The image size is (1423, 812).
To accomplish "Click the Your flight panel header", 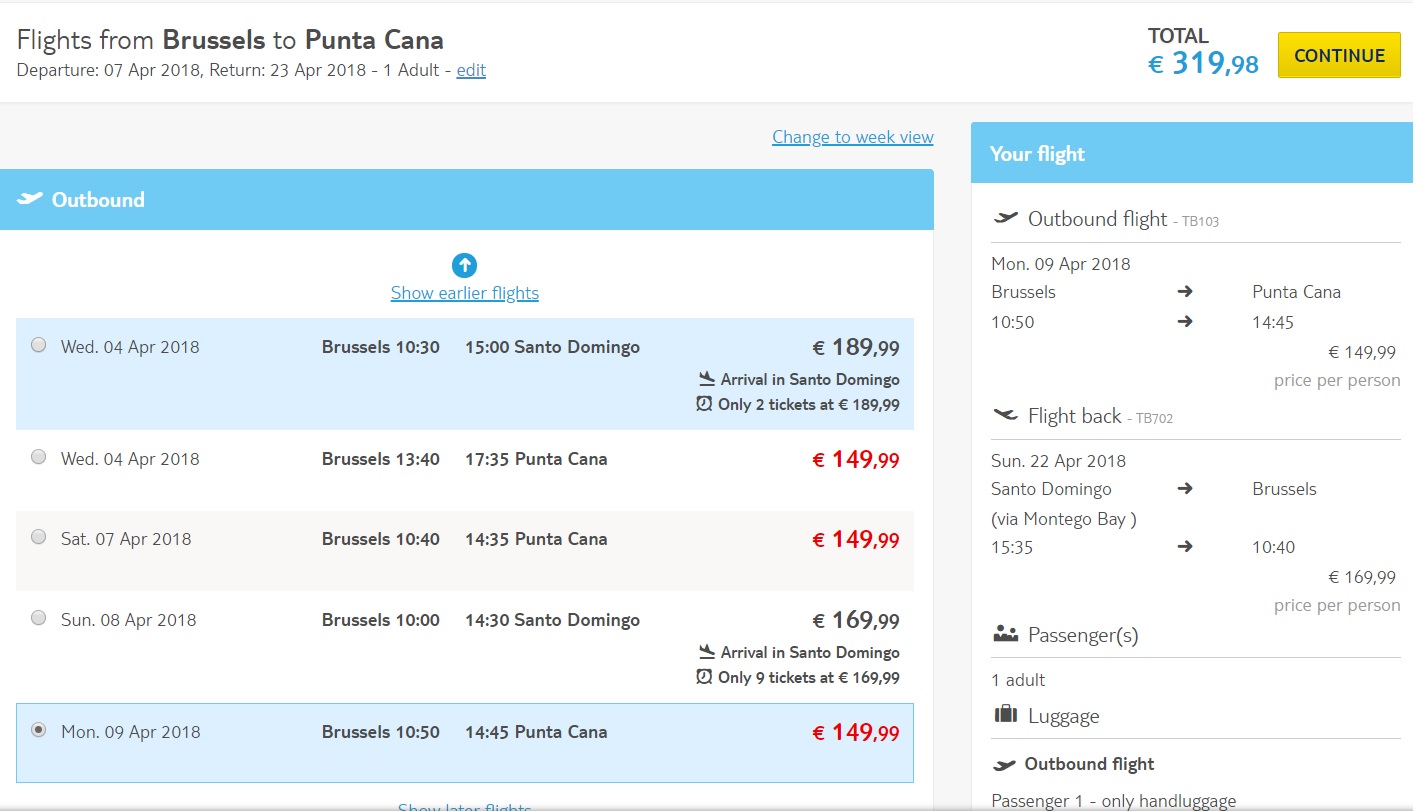I will [x=1192, y=153].
